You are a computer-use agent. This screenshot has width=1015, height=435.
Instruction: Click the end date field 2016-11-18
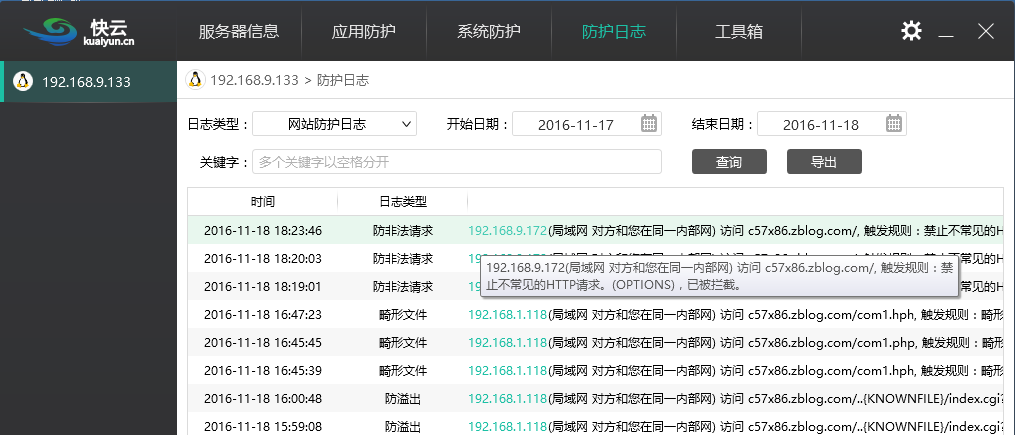pyautogui.click(x=820, y=125)
